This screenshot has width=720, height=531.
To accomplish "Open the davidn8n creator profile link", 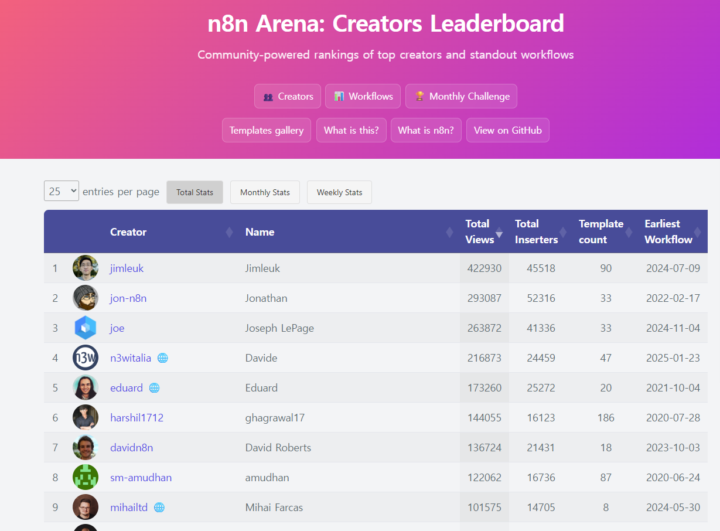I will (131, 447).
